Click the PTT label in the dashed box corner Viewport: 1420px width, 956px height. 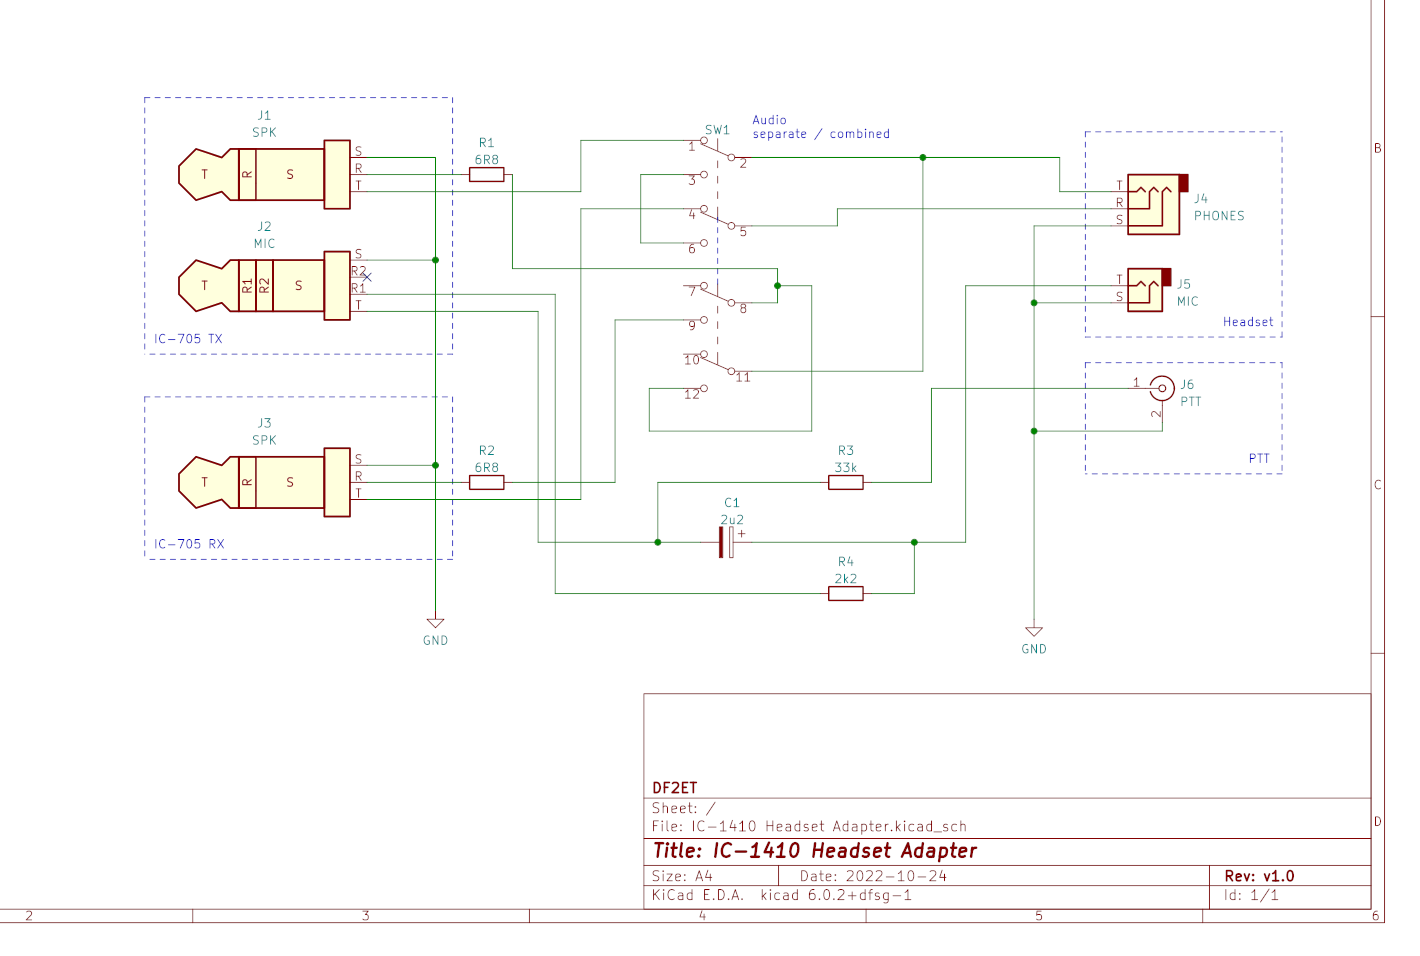point(1259,459)
